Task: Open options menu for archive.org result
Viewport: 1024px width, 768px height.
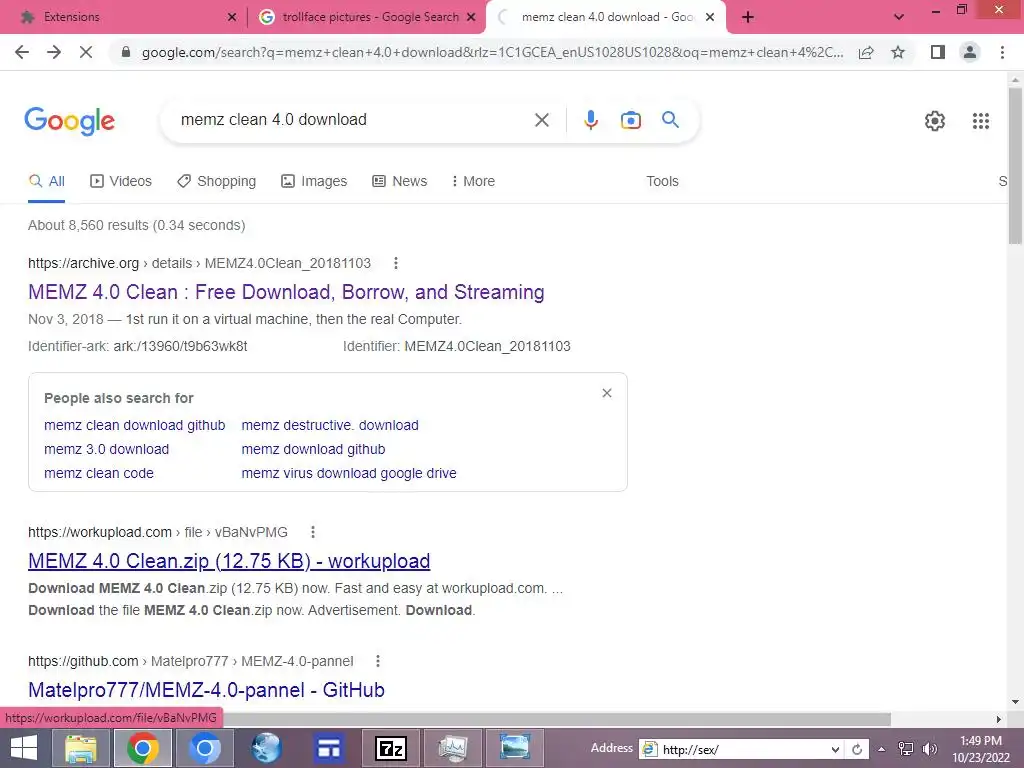Action: (396, 263)
